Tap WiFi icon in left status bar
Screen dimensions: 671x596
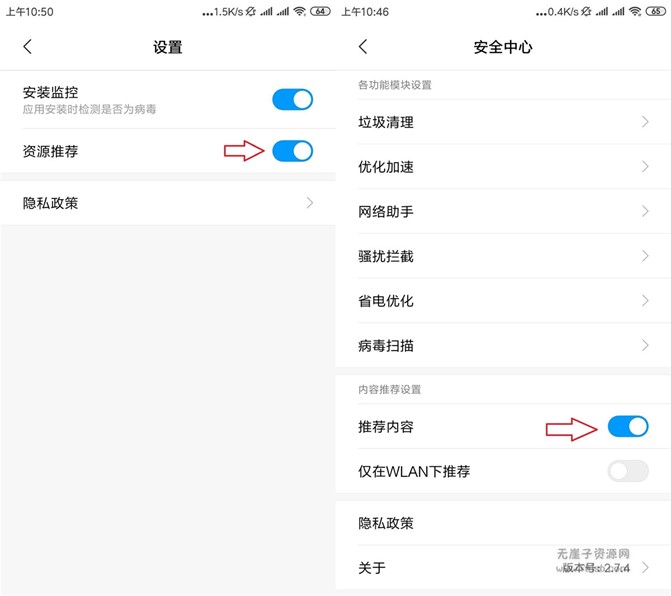pyautogui.click(x=299, y=11)
